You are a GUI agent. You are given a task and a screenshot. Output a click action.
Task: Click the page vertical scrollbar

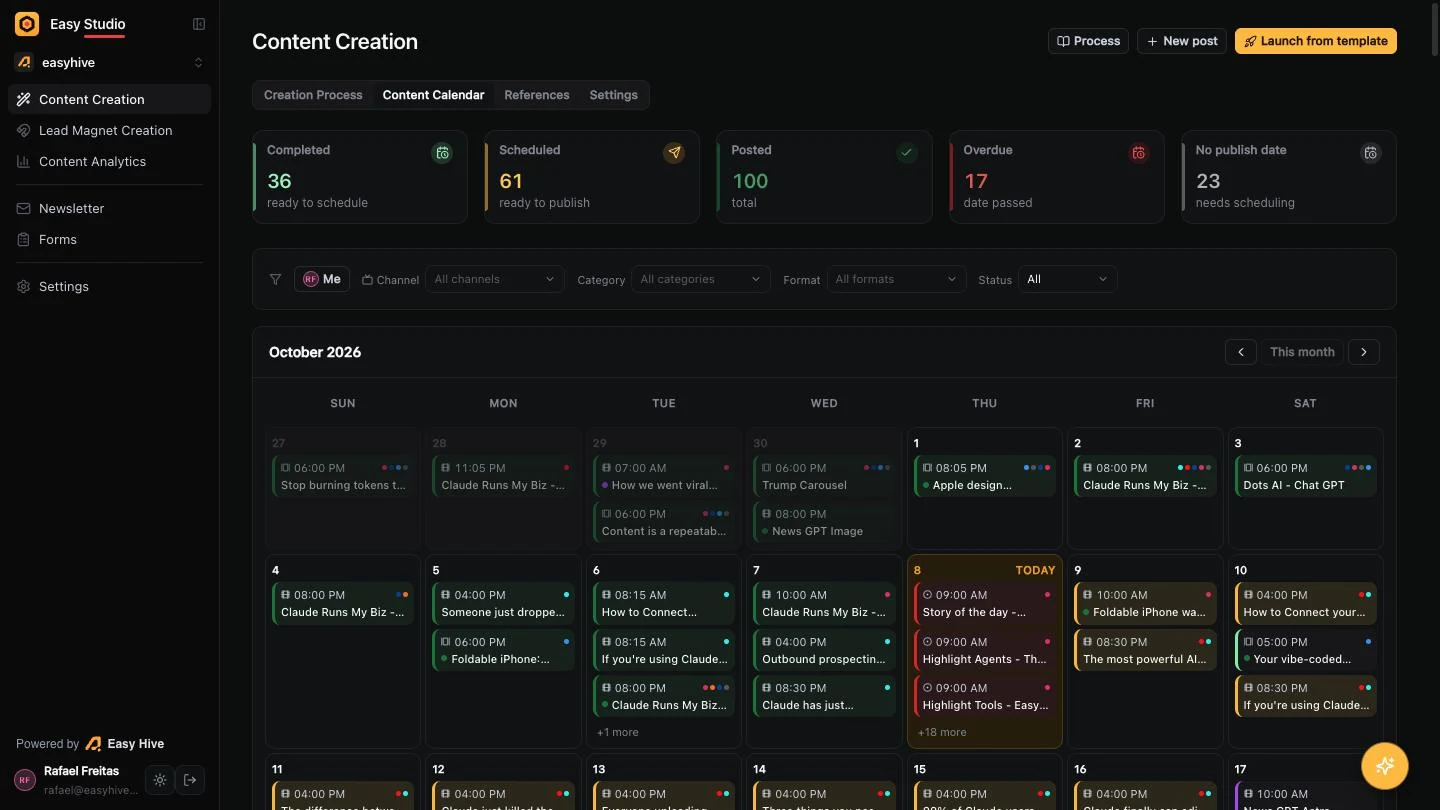[1434, 30]
